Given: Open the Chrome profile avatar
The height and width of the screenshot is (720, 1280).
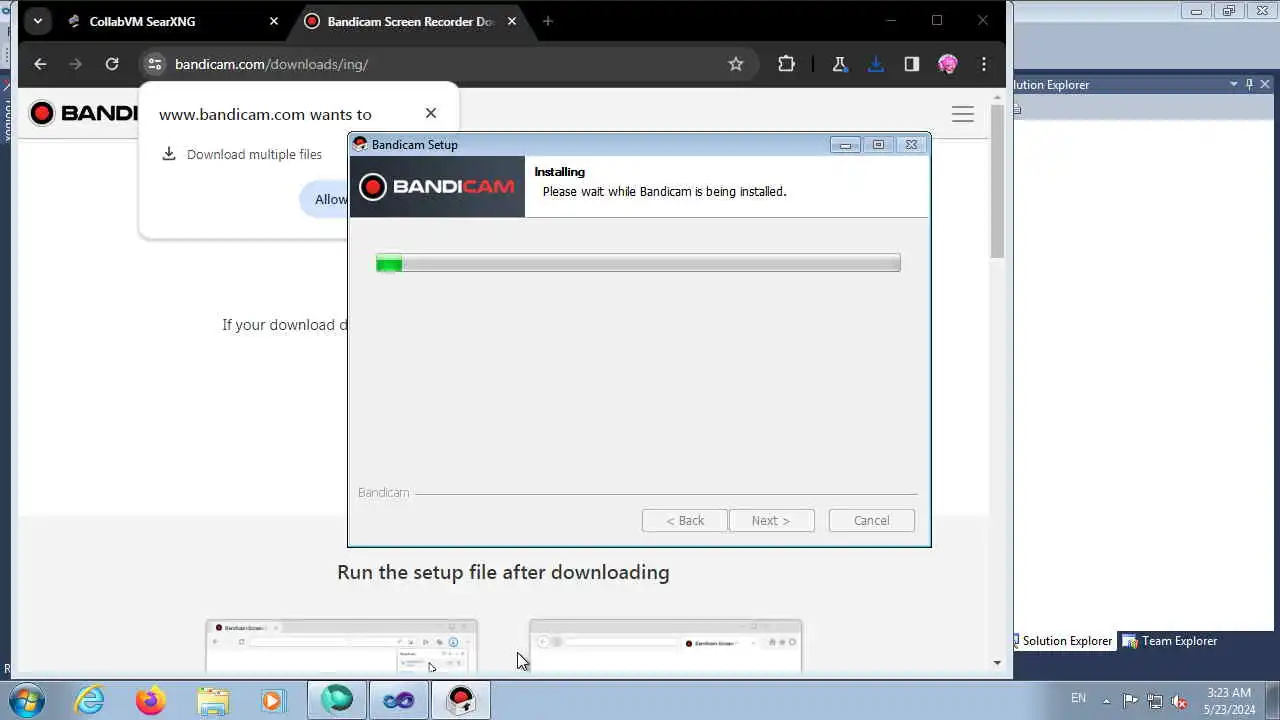Looking at the screenshot, I should point(948,64).
